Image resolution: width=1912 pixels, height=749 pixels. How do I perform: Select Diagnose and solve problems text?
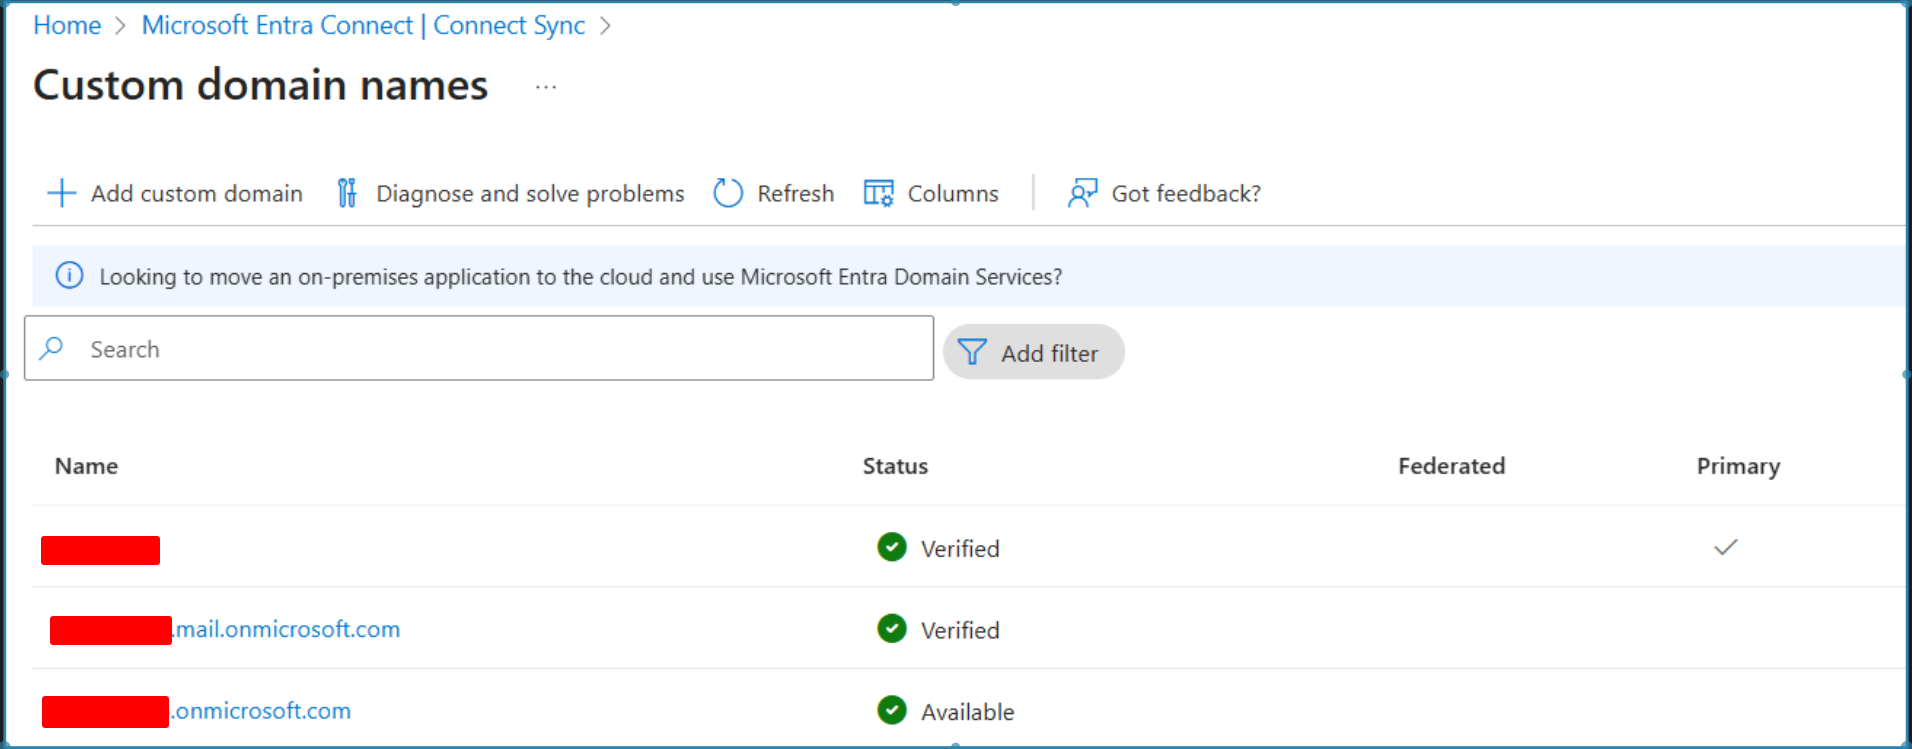pos(530,193)
